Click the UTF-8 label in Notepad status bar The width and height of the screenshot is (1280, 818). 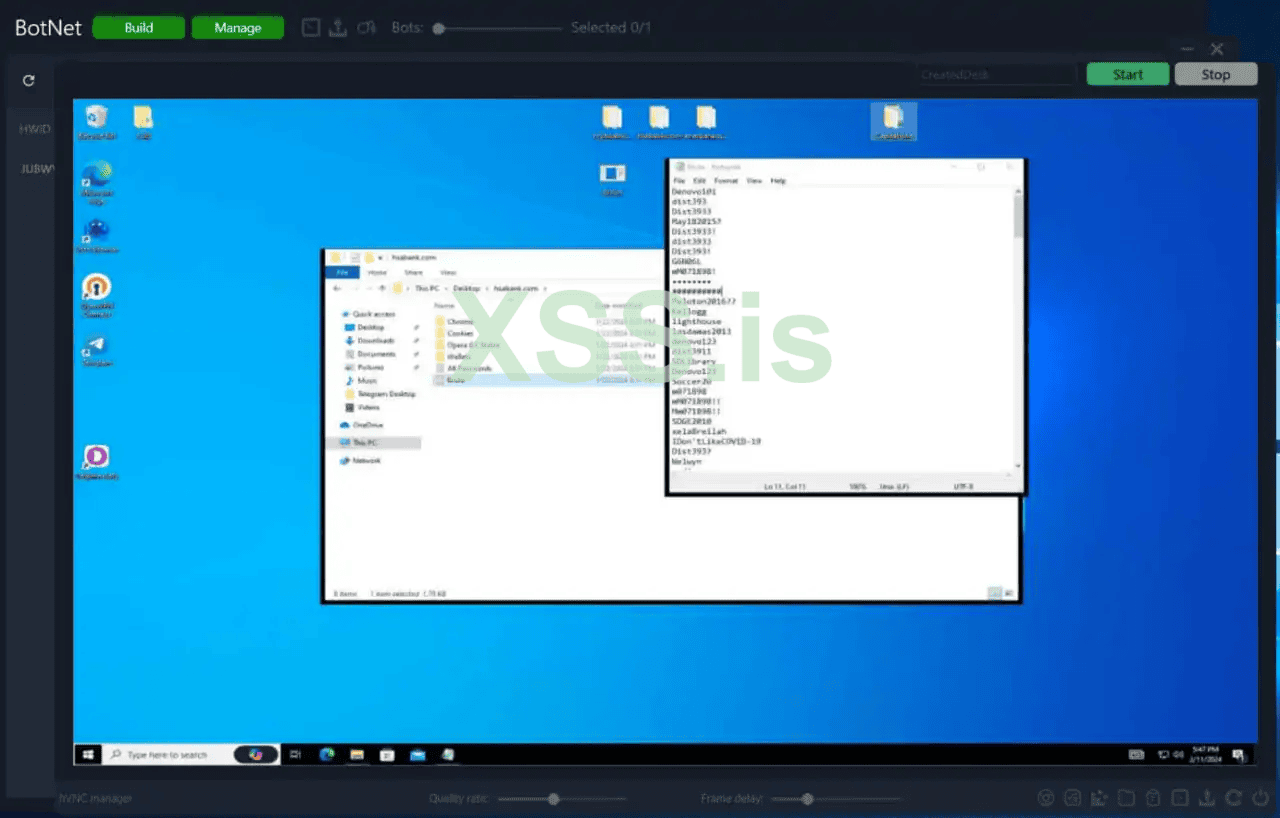pyautogui.click(x=964, y=487)
